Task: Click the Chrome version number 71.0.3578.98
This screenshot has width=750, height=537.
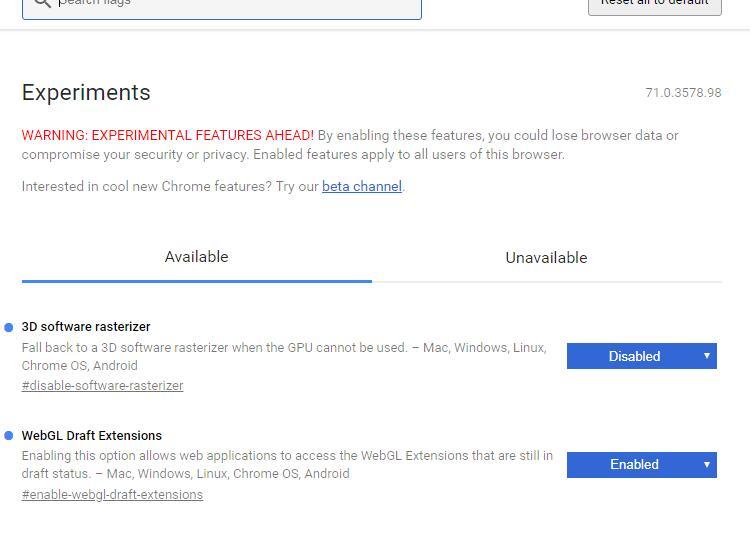Action: click(683, 93)
